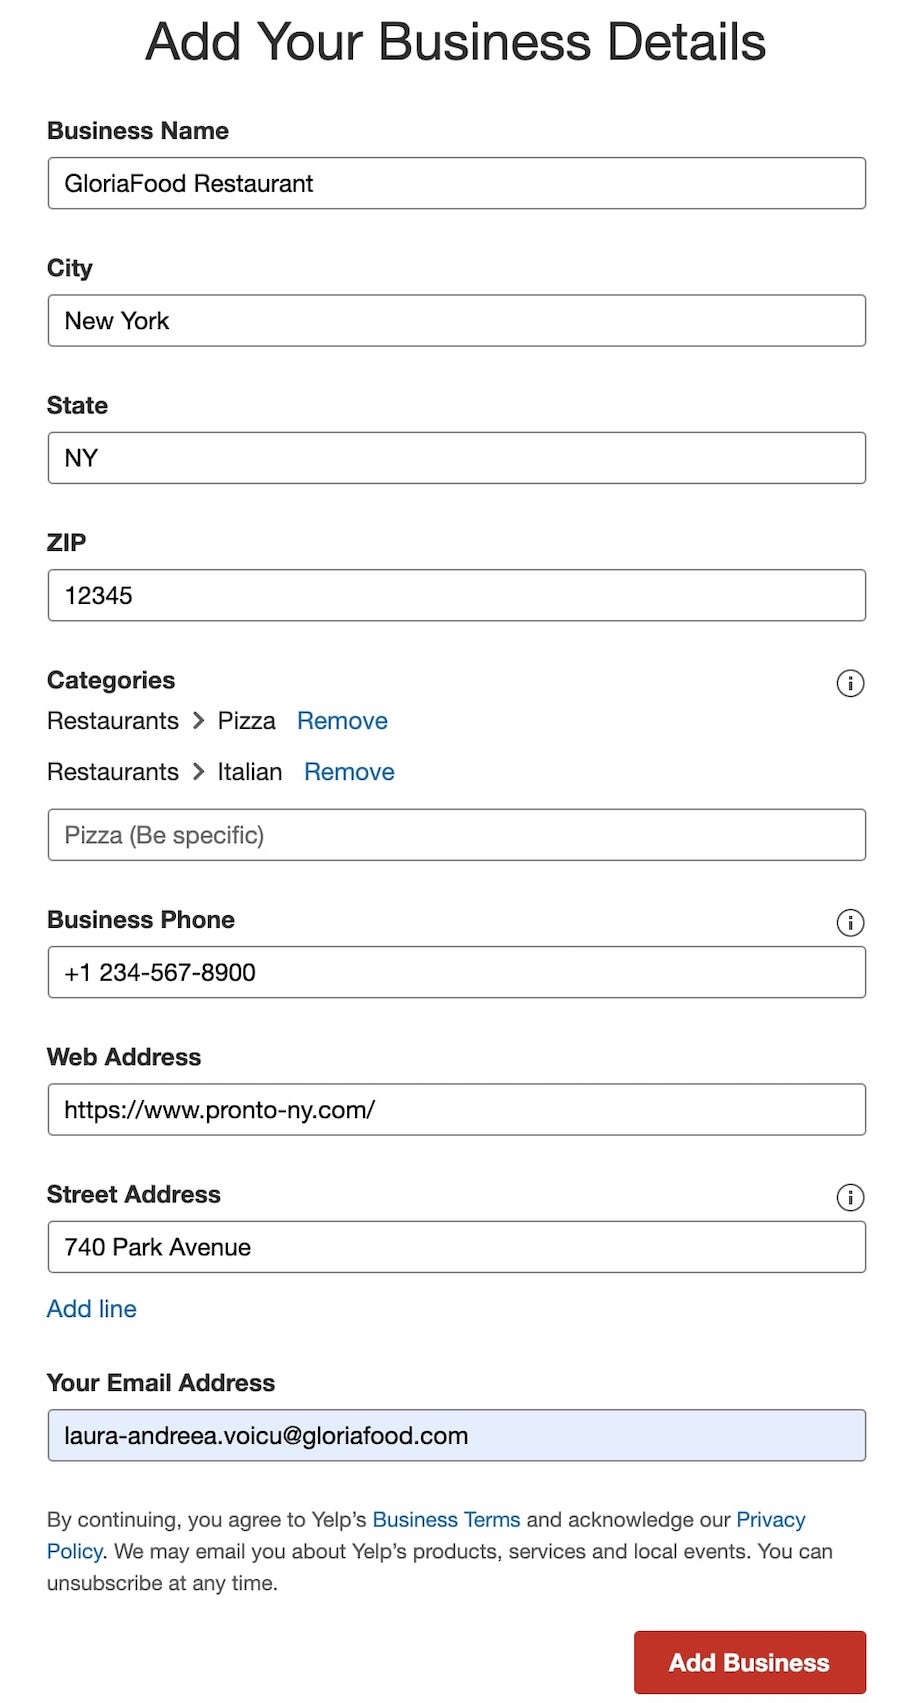Click the Street Address info icon
900x1703 pixels.
click(x=849, y=1197)
